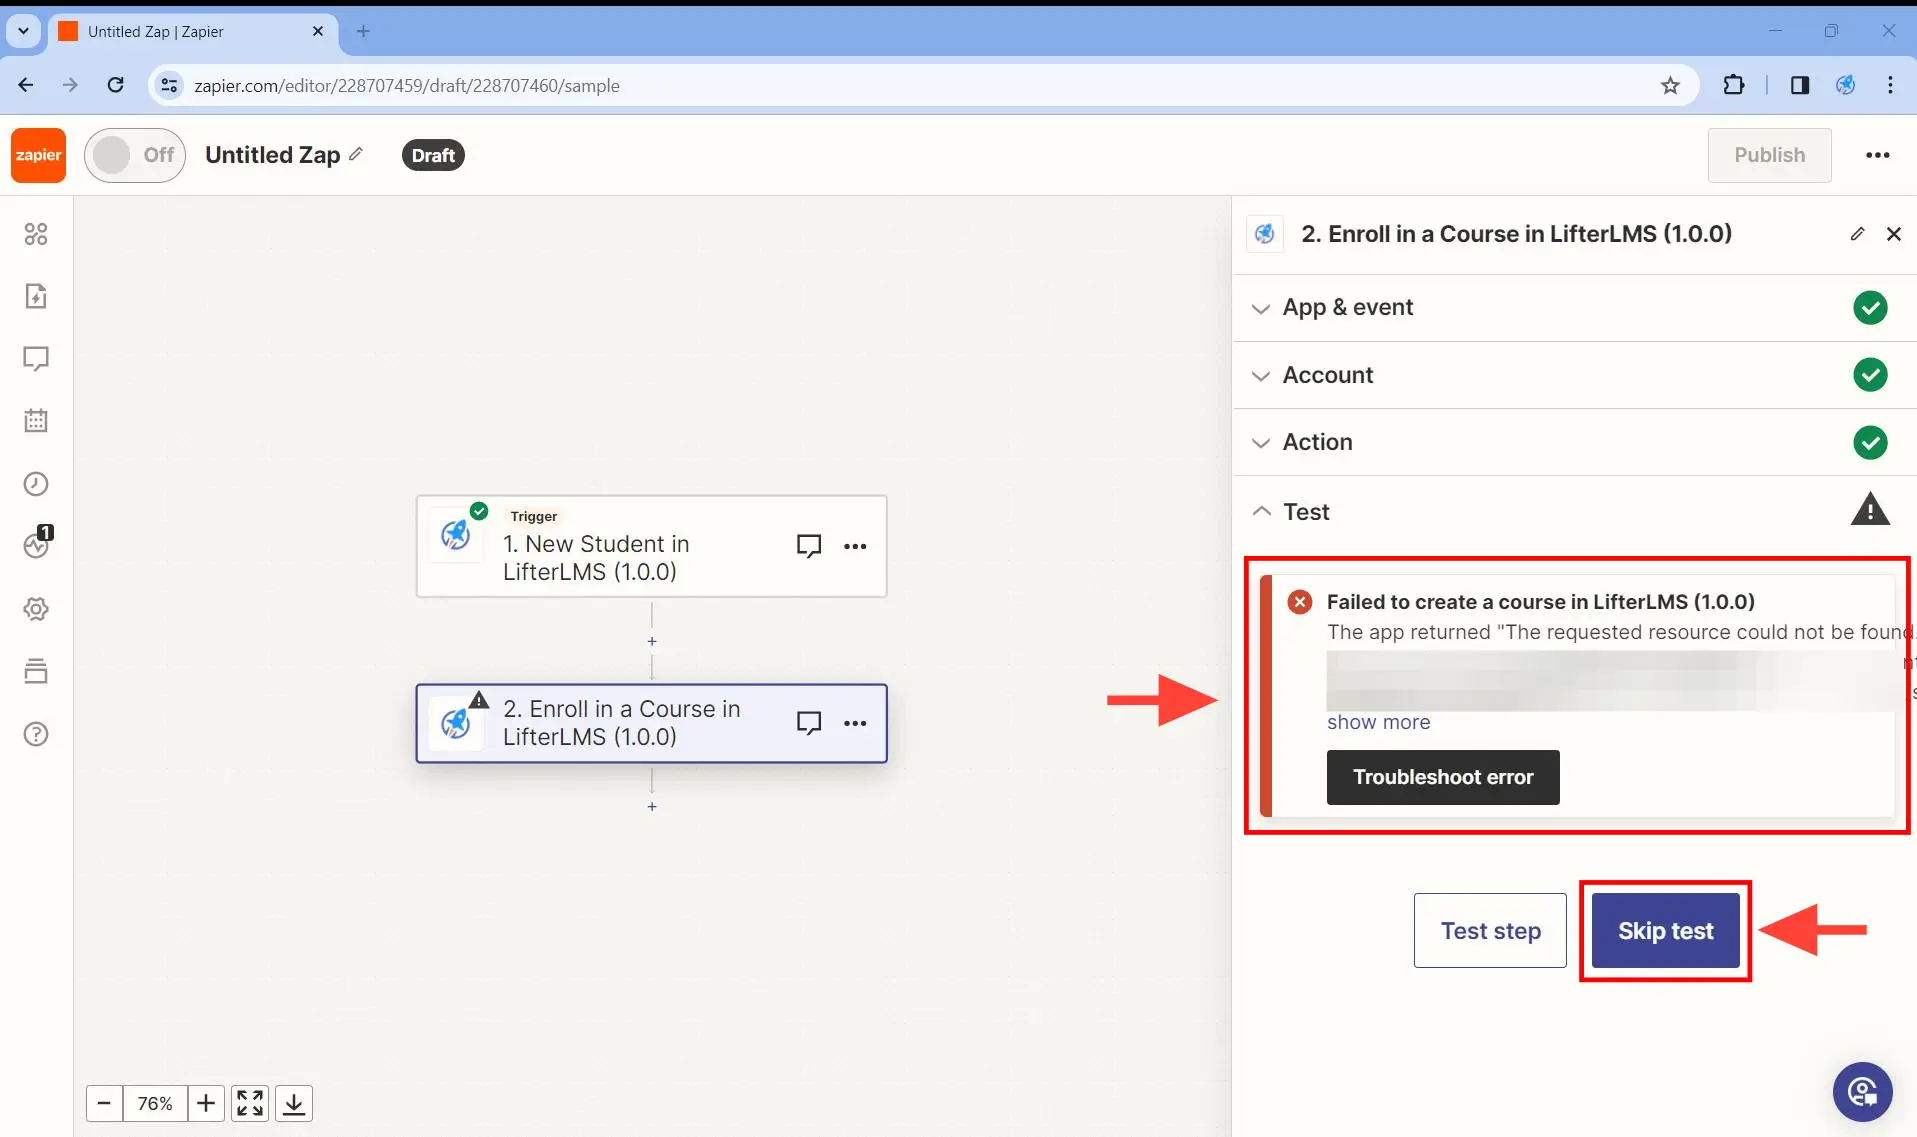
Task: Click the address bar URL
Action: tap(407, 85)
